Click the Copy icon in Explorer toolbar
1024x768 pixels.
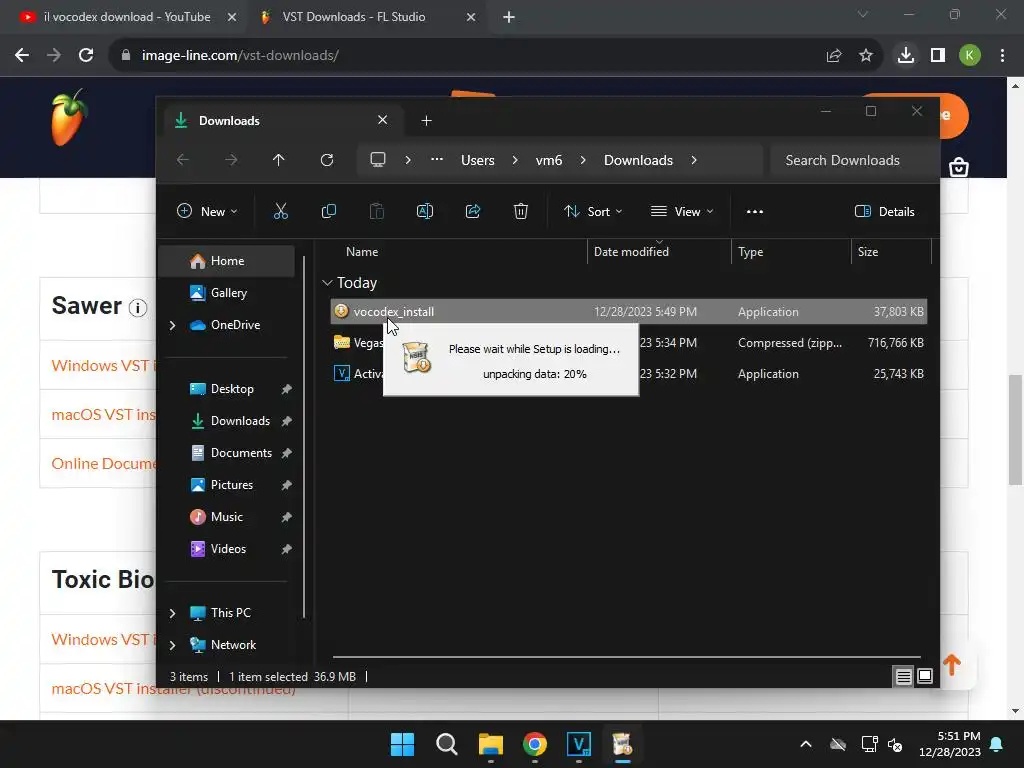coord(328,211)
